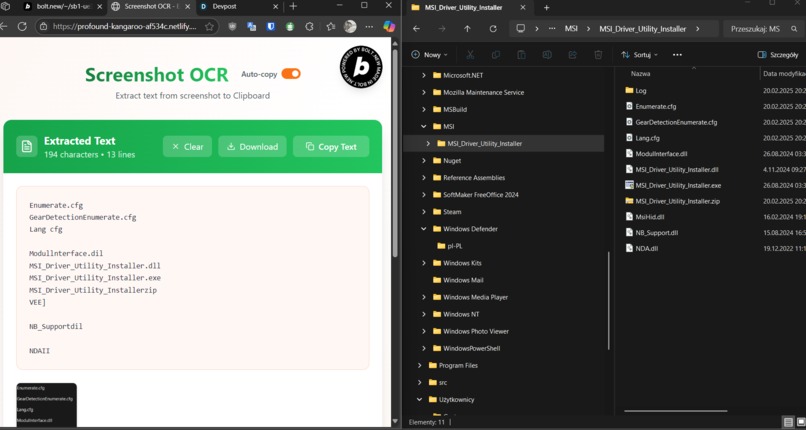
Task: Expand the Mozilla Maintenance Service folder
Action: 424,92
